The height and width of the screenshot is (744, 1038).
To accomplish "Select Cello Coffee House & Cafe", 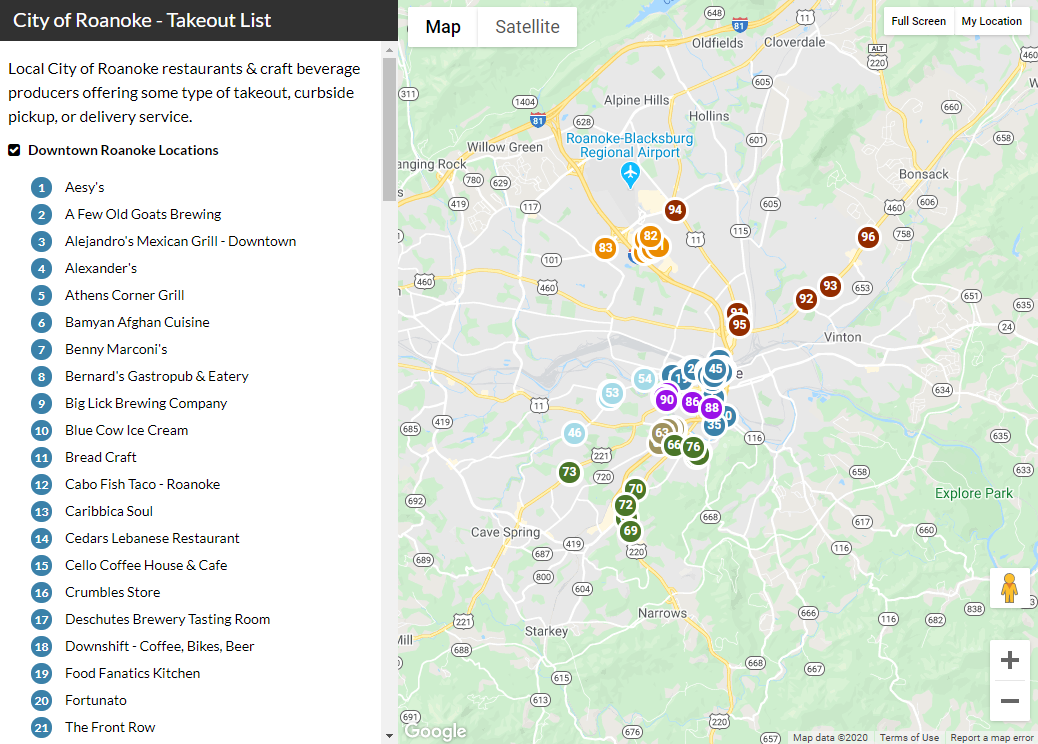I will (146, 565).
